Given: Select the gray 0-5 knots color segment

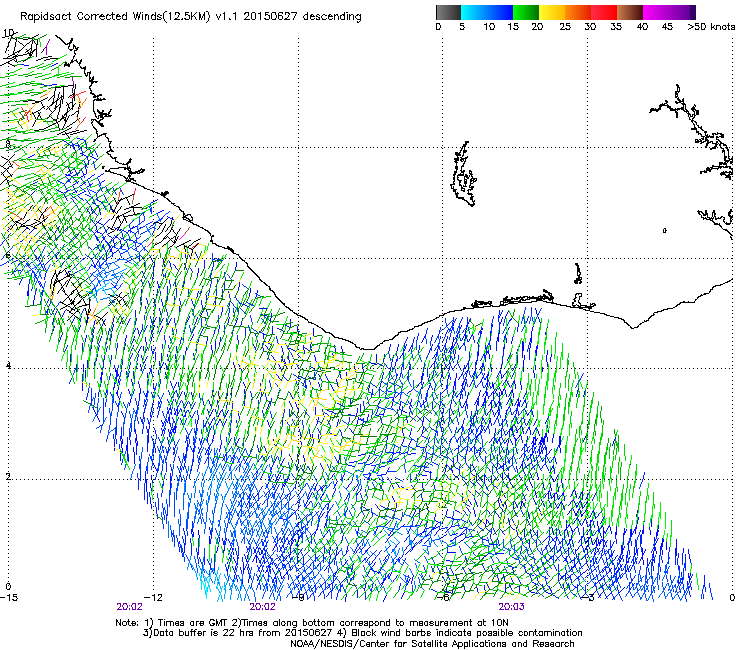Looking at the screenshot, I should coord(448,12).
